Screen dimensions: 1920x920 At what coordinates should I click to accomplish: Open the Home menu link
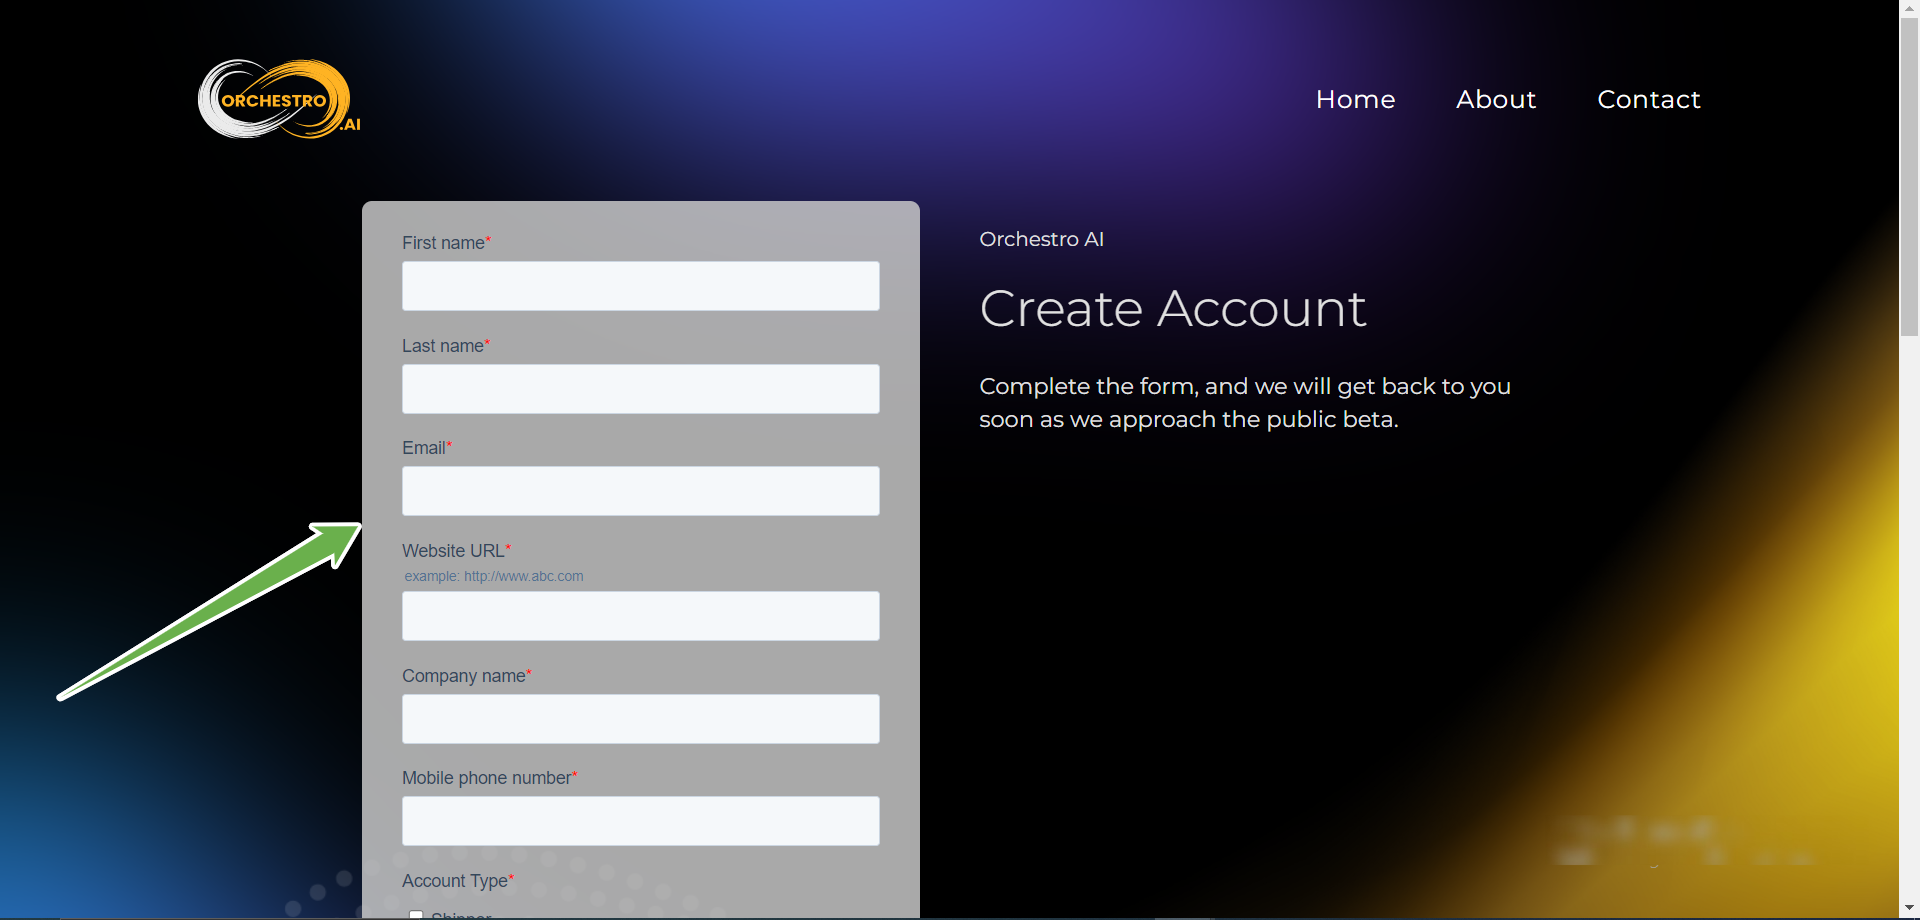pyautogui.click(x=1355, y=99)
